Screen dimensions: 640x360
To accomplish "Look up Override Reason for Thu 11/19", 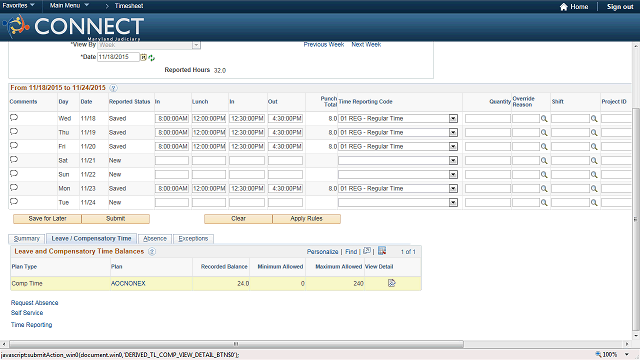I will click(x=544, y=133).
